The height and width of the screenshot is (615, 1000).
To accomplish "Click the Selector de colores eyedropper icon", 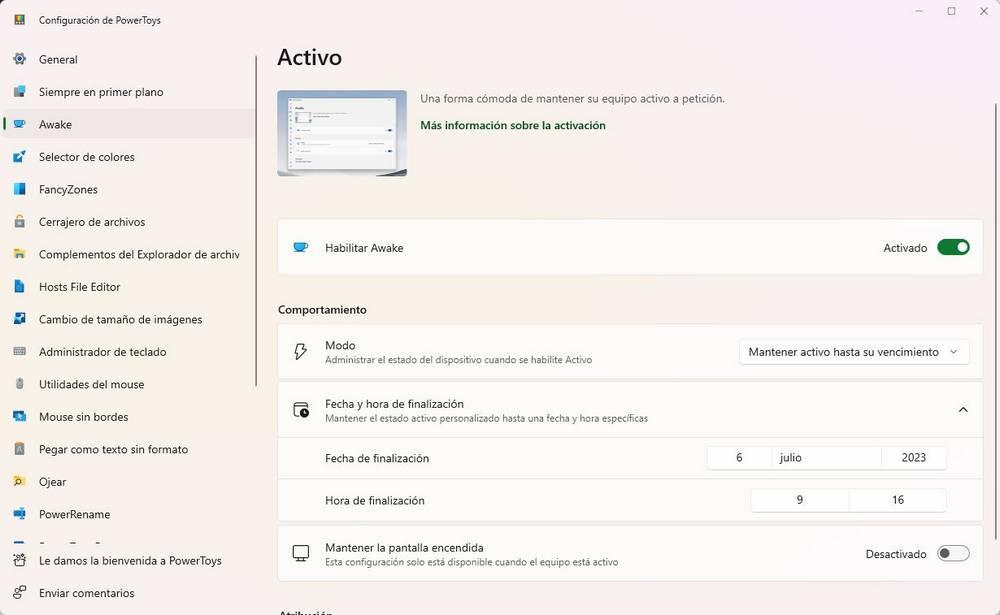I will [20, 157].
